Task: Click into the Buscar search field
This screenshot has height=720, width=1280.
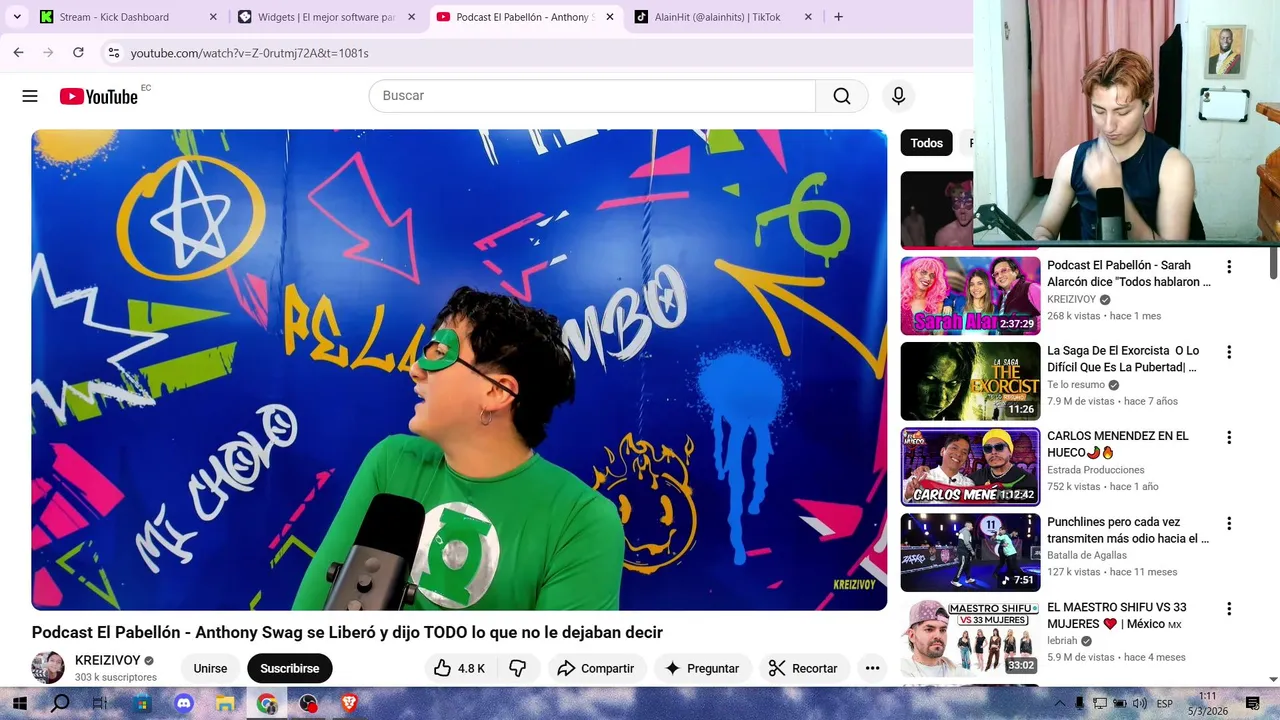Action: pyautogui.click(x=592, y=95)
